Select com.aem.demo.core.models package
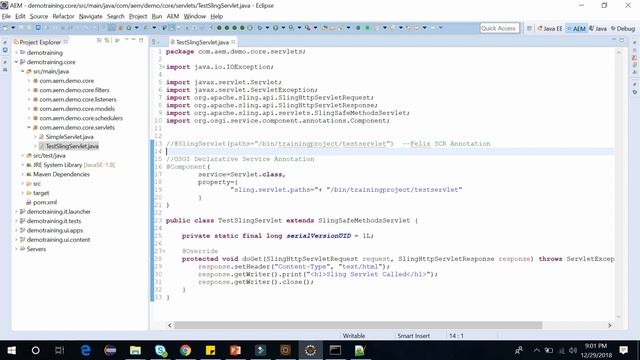The image size is (640, 360). [x=77, y=109]
